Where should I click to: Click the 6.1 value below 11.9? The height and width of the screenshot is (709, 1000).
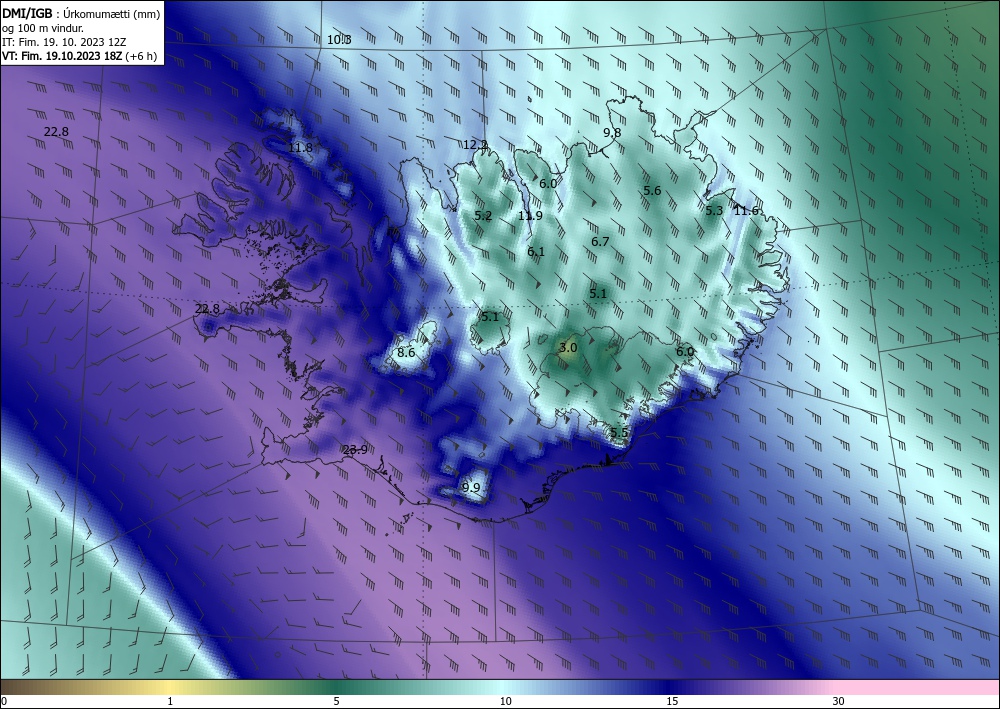[x=536, y=252]
